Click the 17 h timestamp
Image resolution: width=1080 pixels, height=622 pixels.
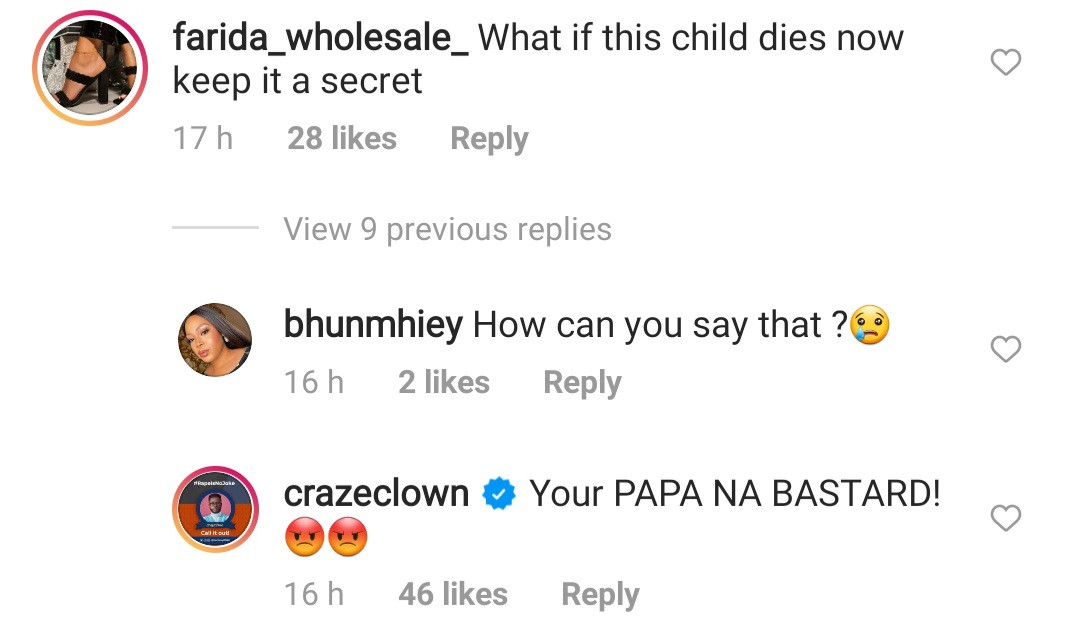tap(203, 138)
